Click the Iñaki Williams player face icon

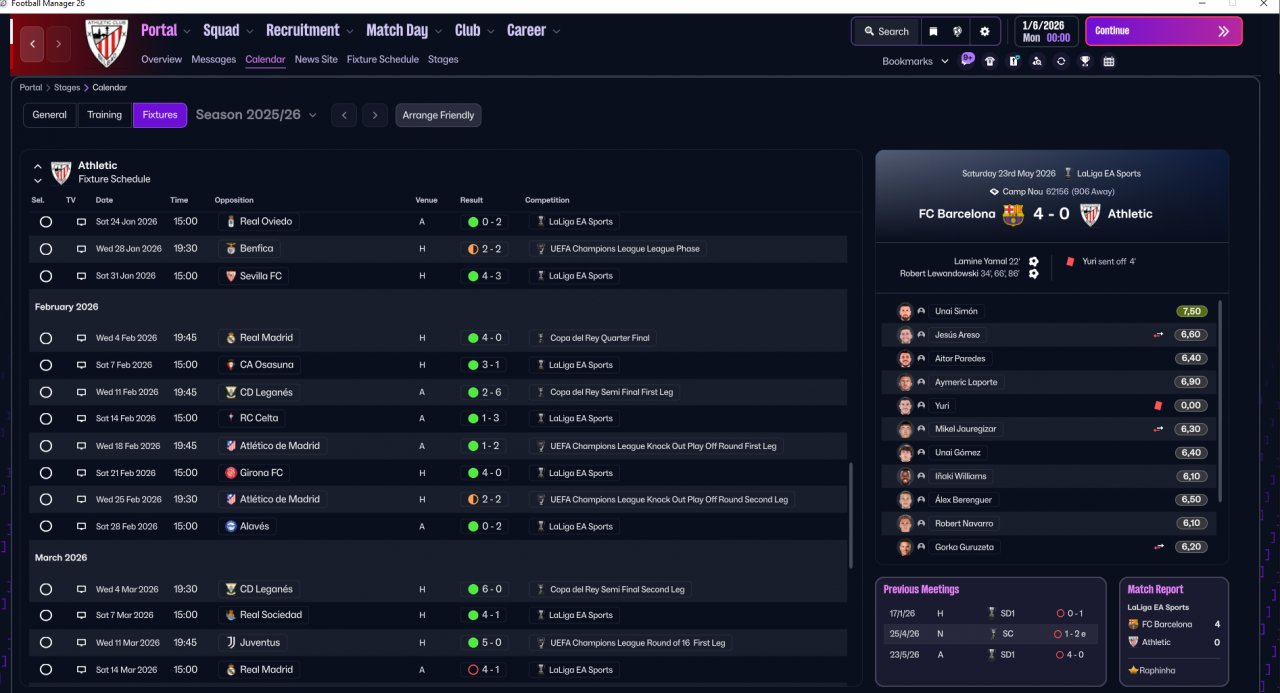coord(905,476)
